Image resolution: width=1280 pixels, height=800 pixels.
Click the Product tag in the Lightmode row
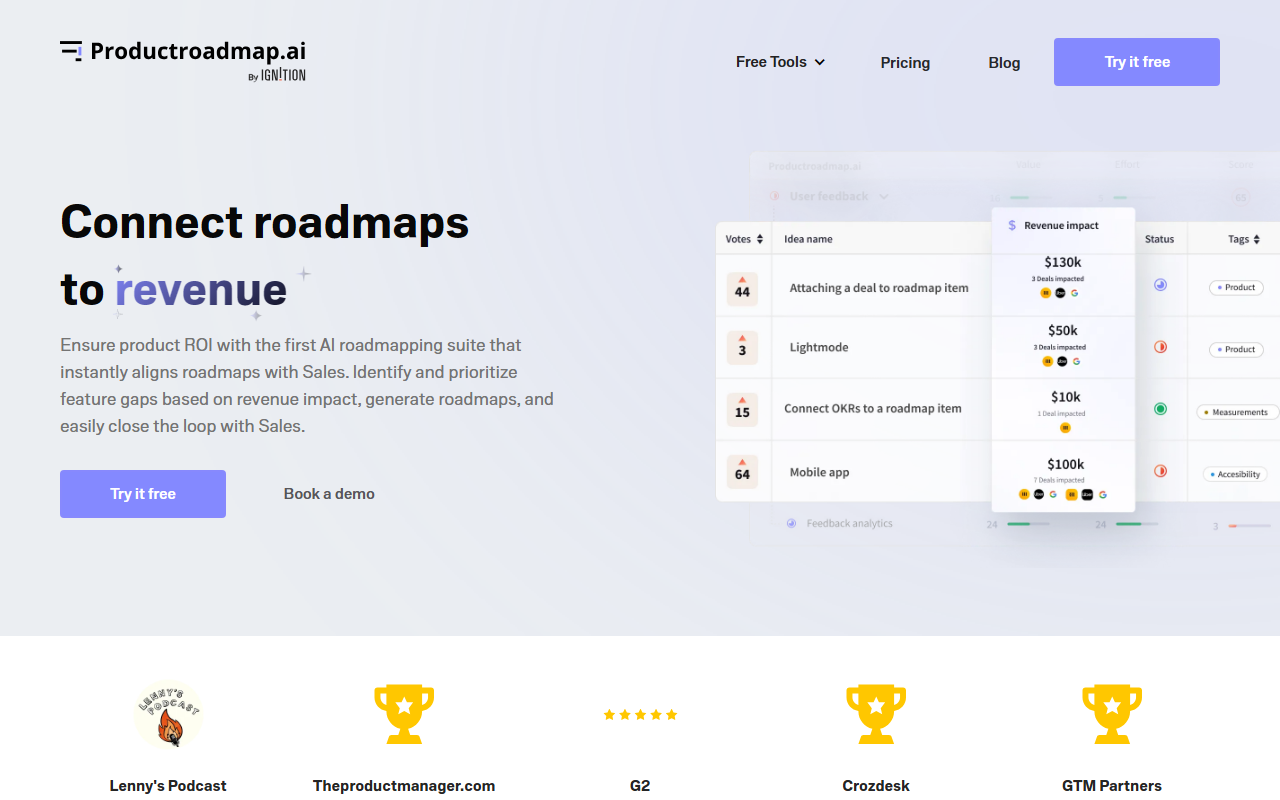point(1236,350)
